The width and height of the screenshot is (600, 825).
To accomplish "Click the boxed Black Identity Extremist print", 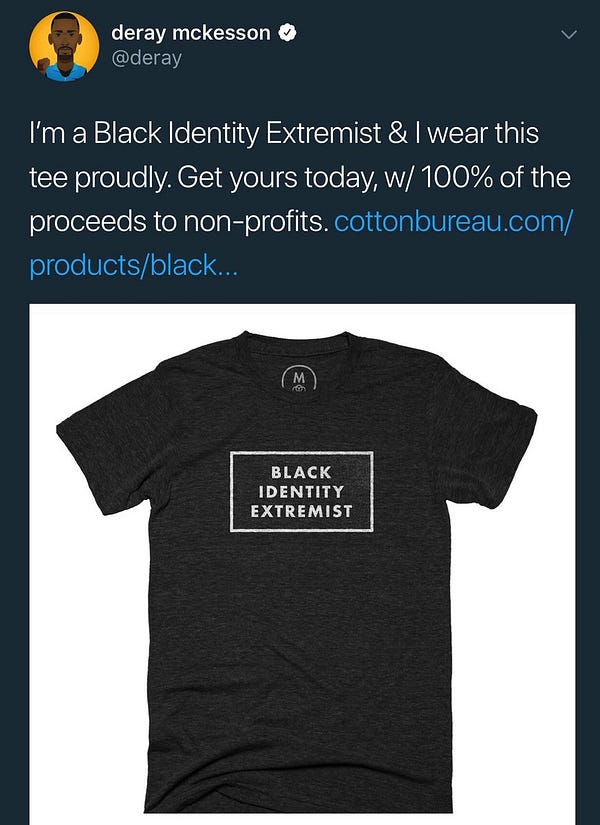I will click(x=302, y=491).
